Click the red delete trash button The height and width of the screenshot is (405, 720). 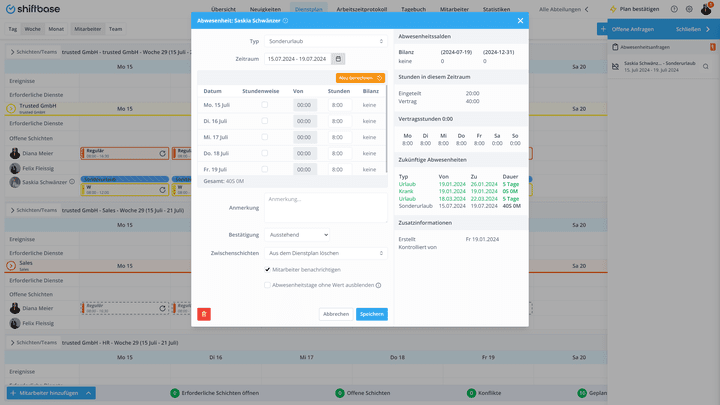point(204,314)
